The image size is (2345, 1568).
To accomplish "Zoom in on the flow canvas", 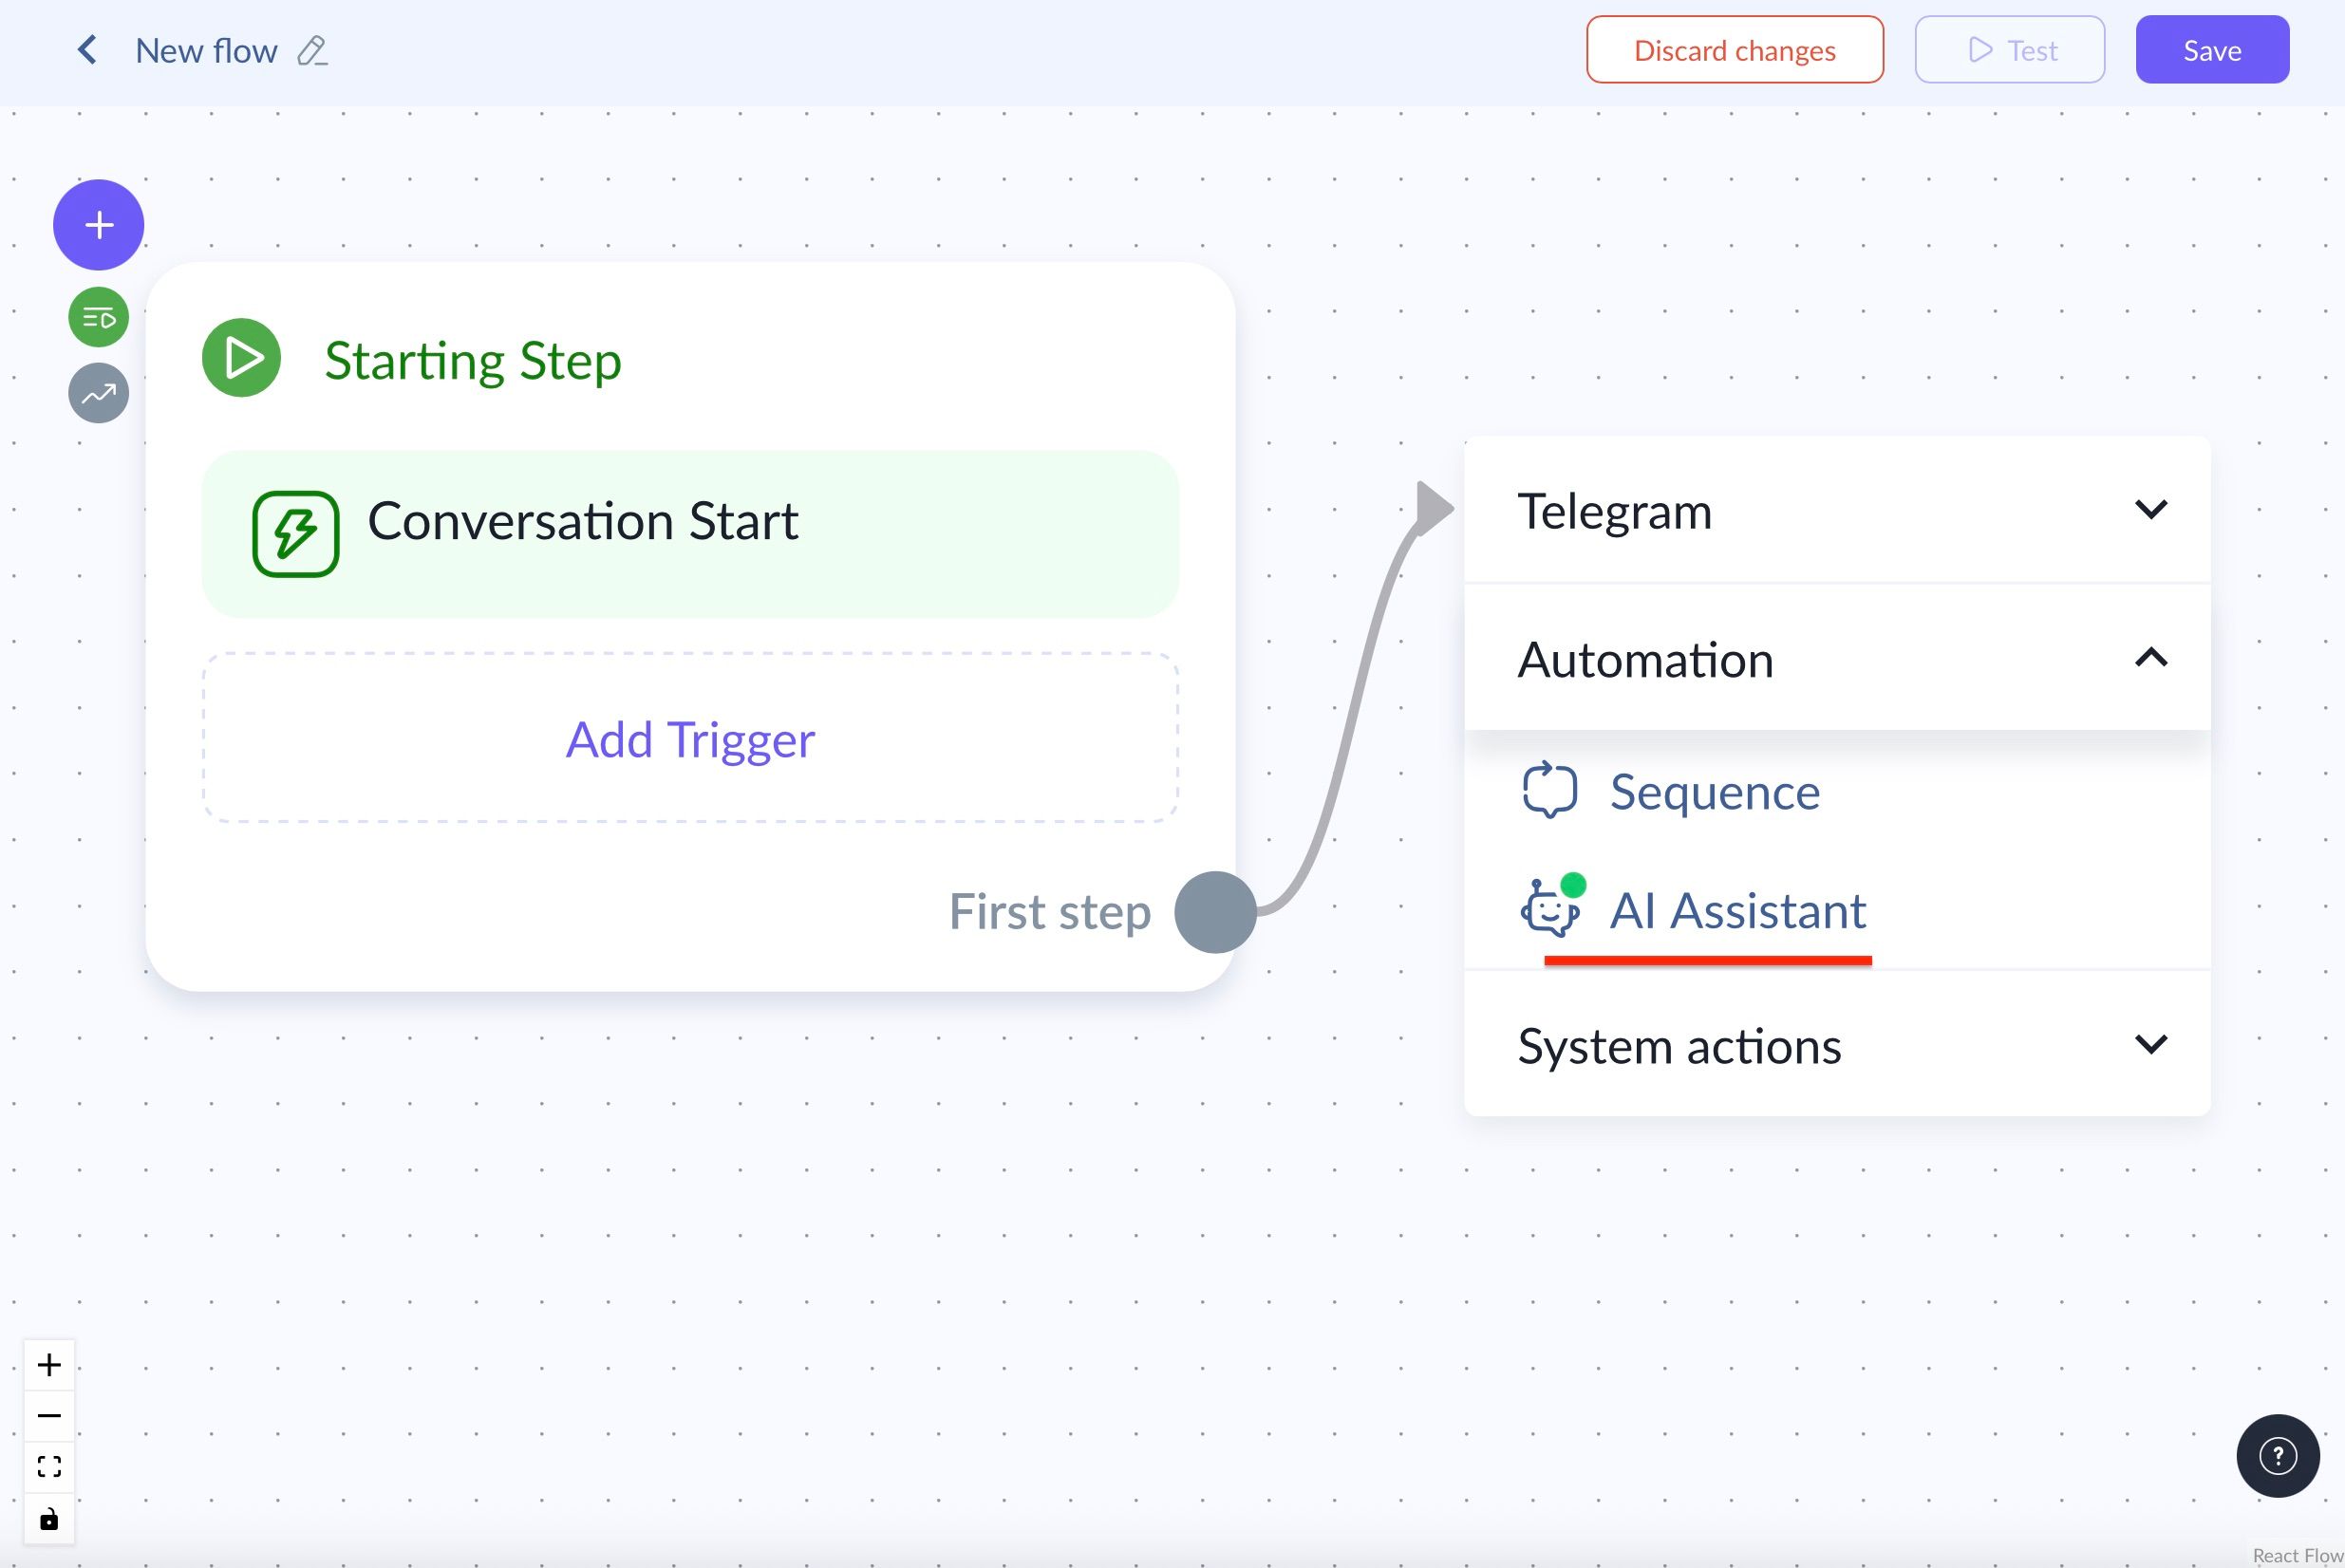I will (x=49, y=1365).
